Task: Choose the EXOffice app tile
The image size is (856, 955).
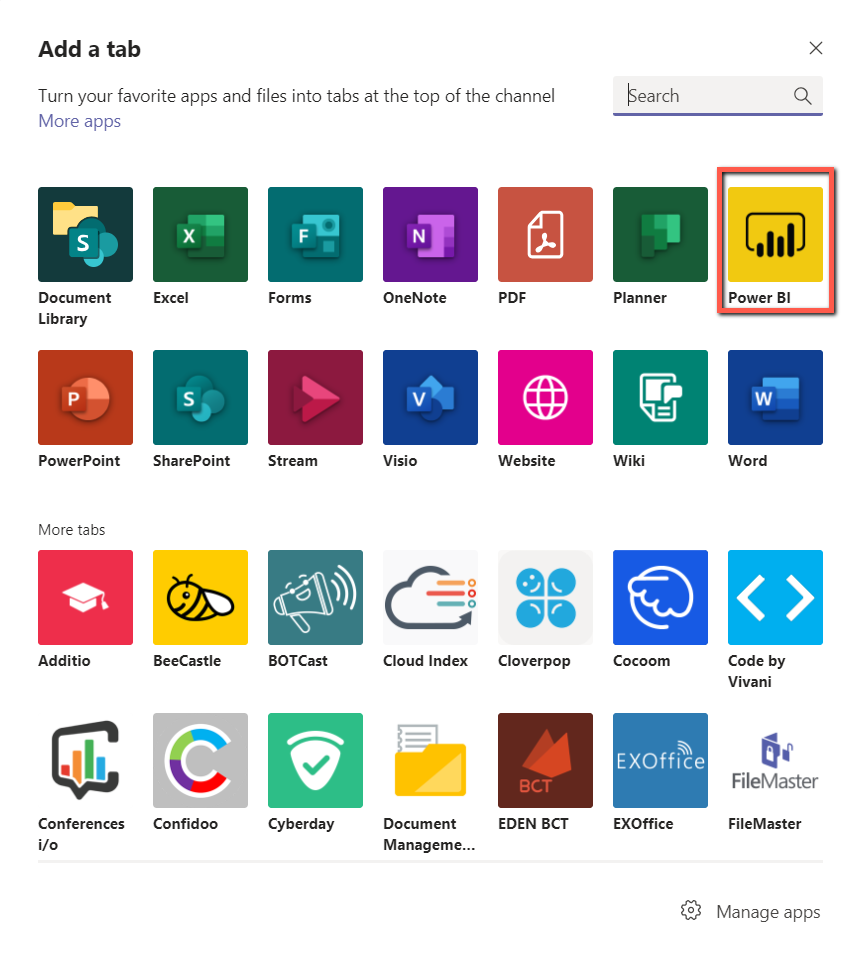Action: point(660,760)
